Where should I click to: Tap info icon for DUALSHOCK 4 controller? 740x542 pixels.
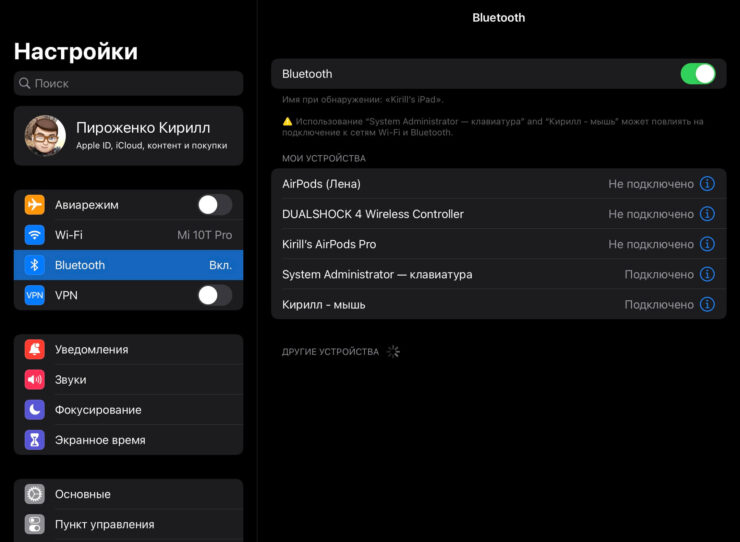(707, 214)
